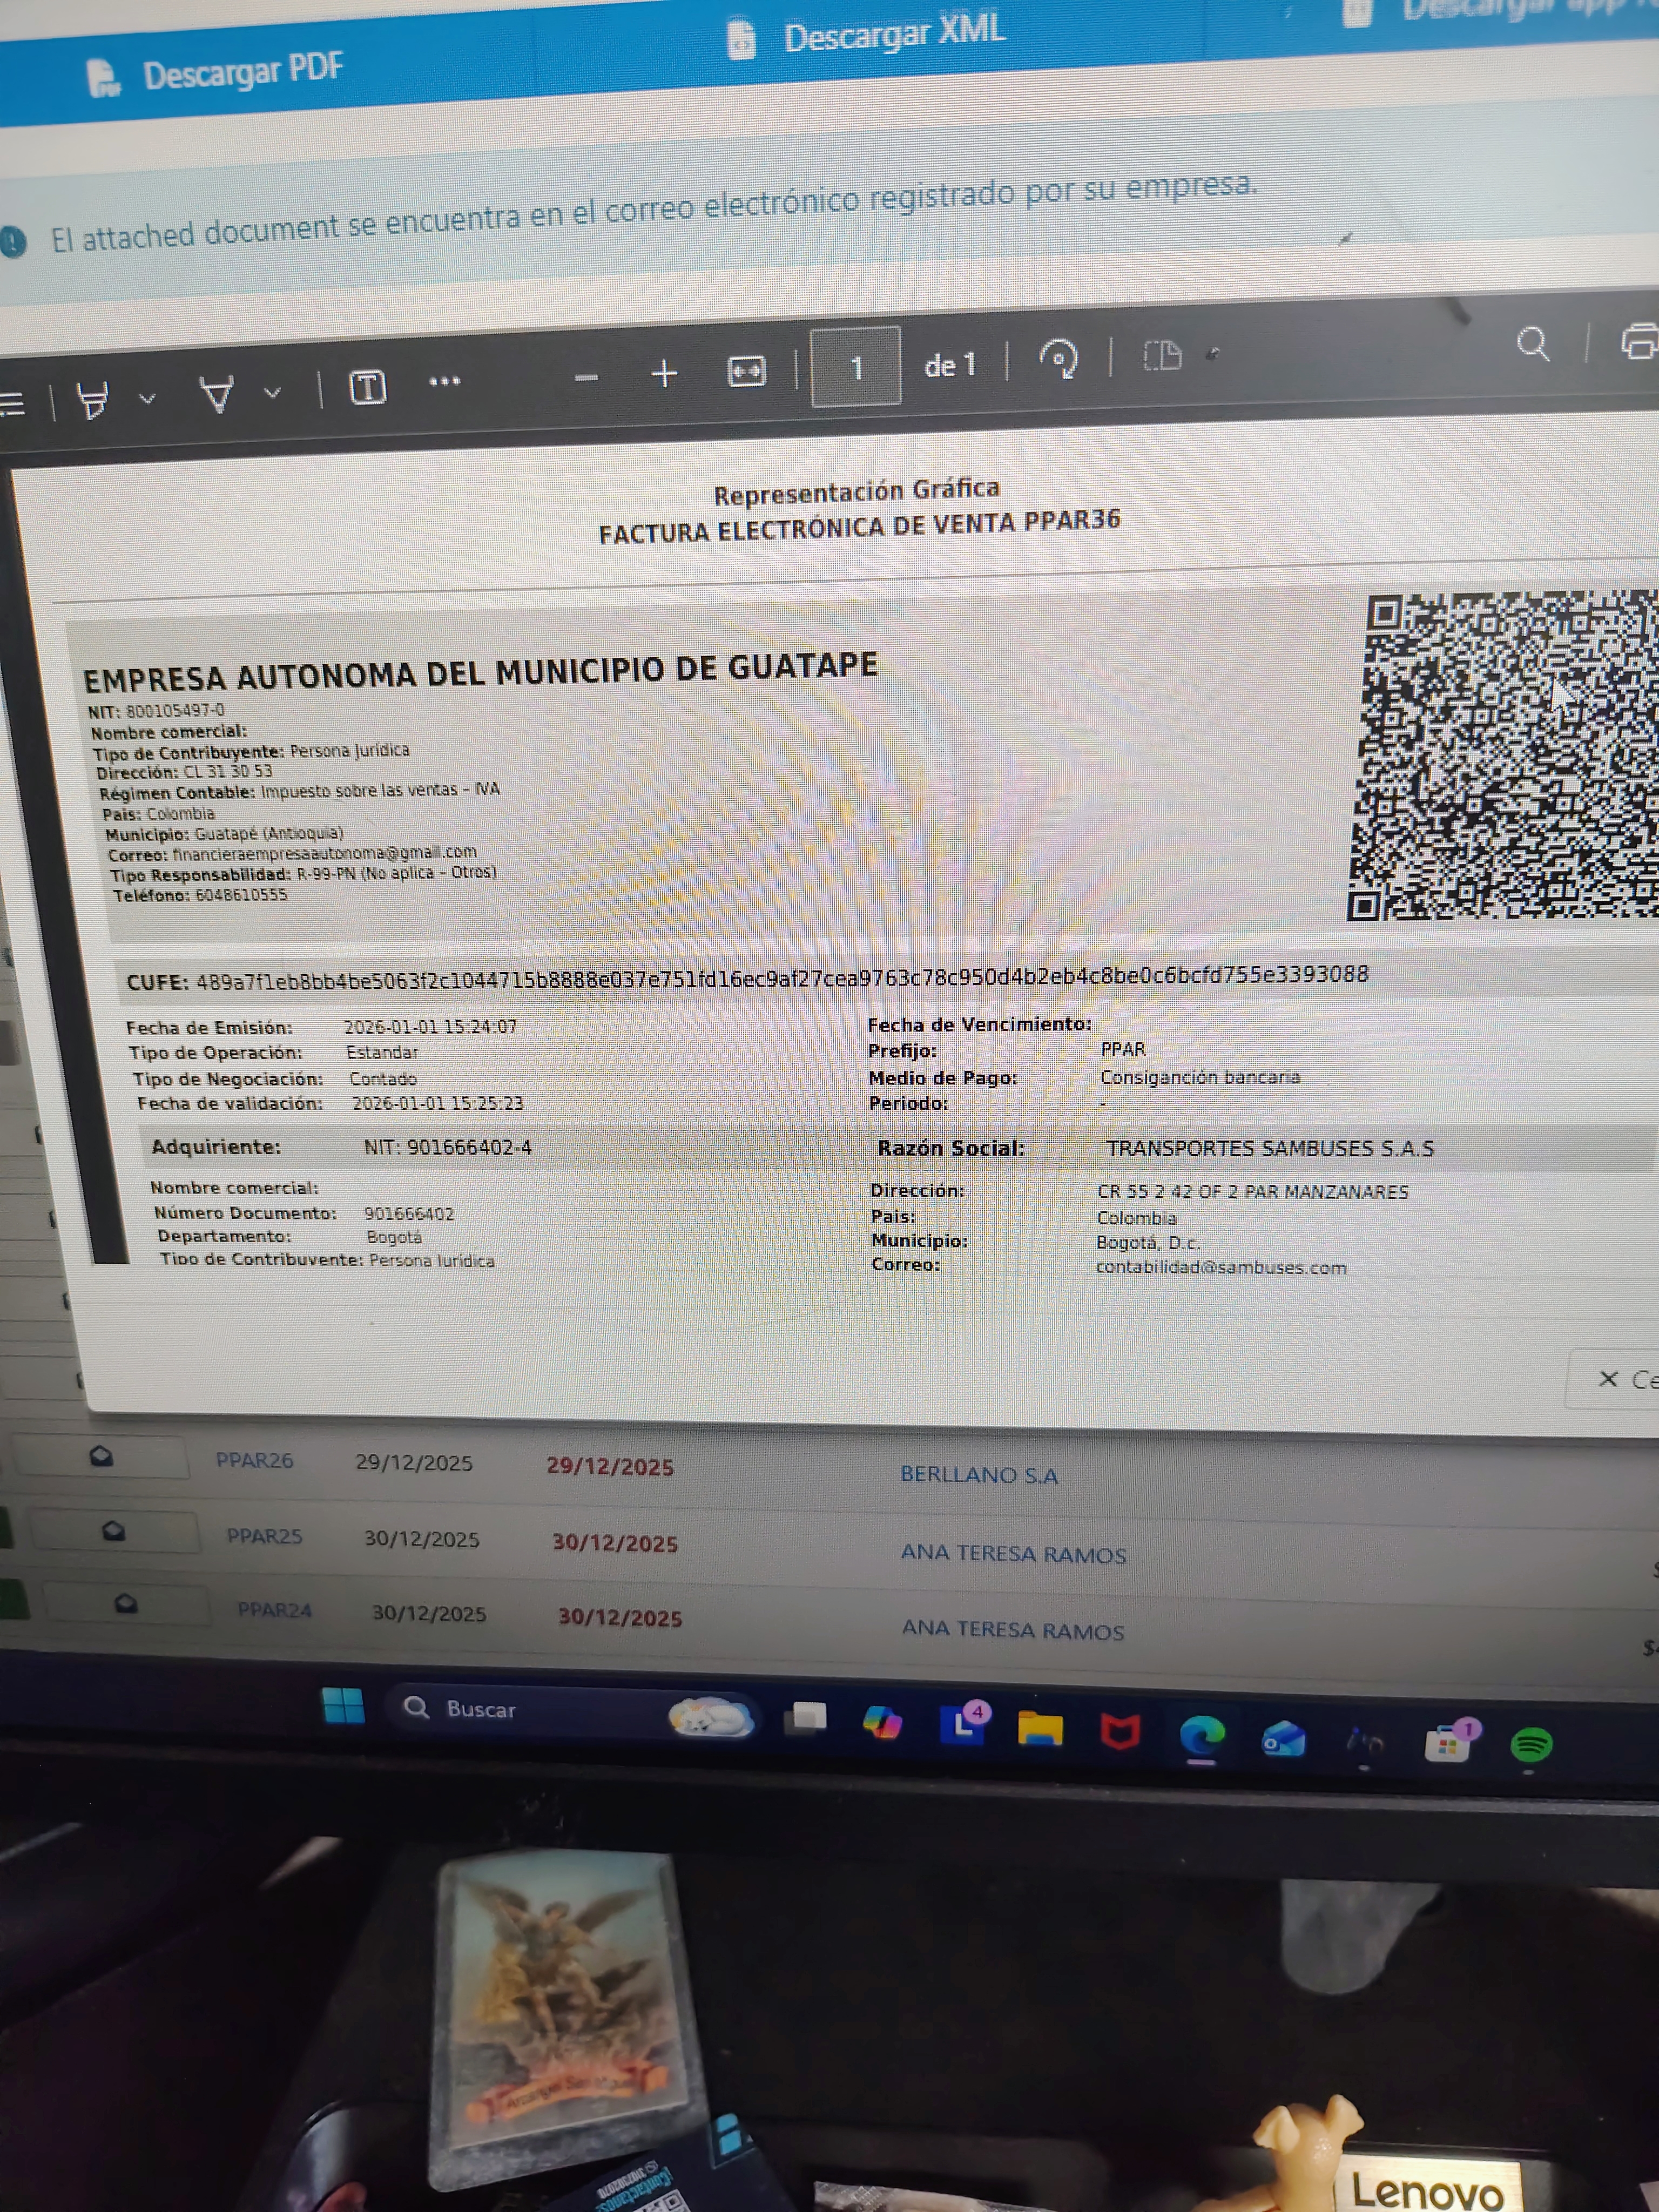Image resolution: width=1659 pixels, height=2212 pixels.
Task: Click the page number input field
Action: [x=855, y=367]
